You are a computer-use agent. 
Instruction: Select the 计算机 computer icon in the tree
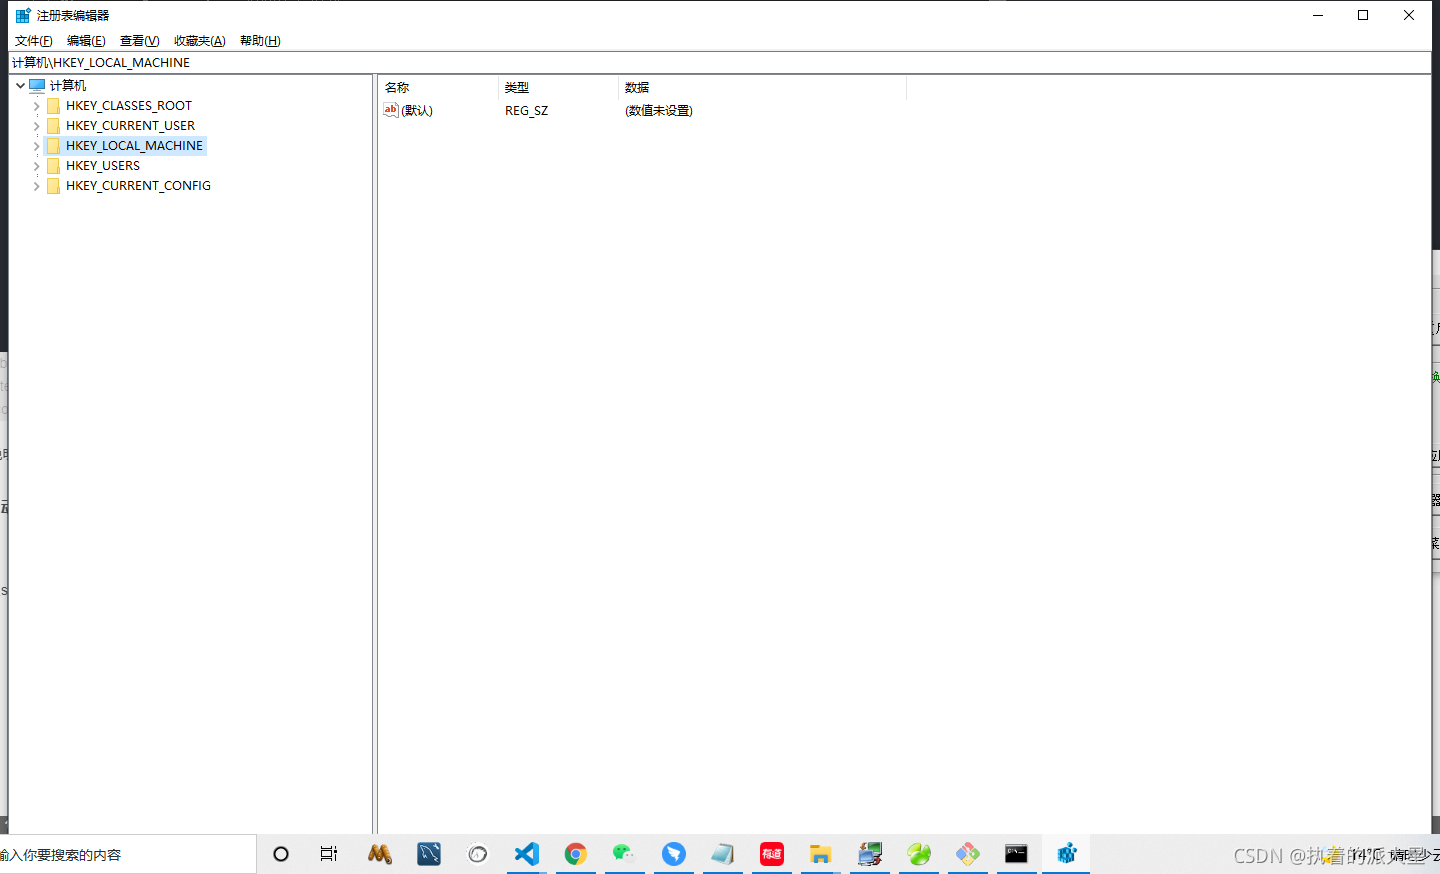tap(37, 85)
